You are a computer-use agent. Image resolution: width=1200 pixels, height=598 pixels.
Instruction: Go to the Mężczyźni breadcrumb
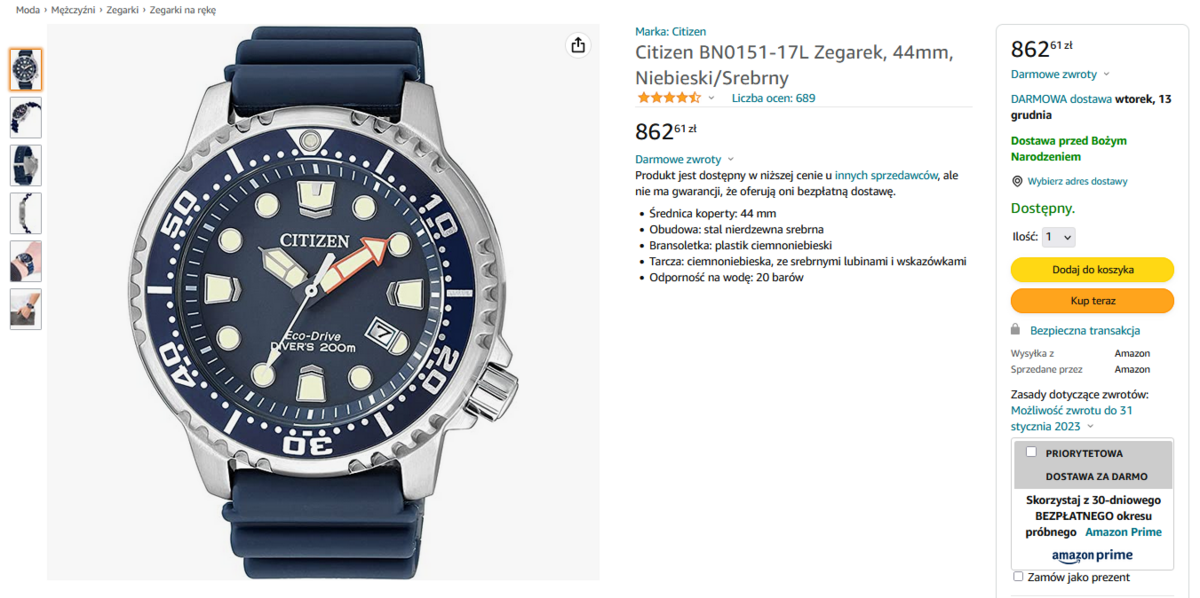73,10
